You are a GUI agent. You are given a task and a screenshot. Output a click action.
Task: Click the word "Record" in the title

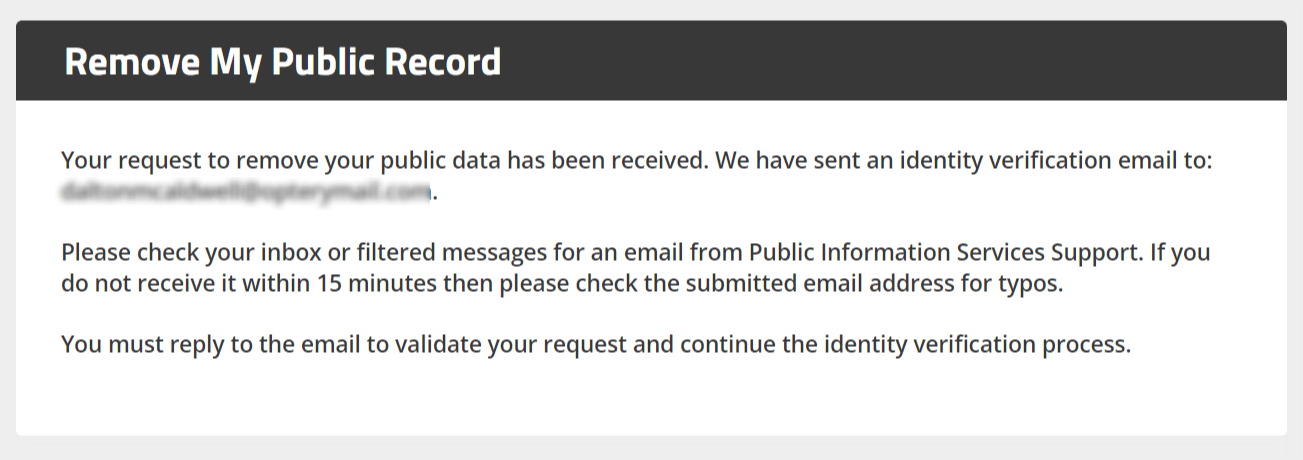point(443,62)
